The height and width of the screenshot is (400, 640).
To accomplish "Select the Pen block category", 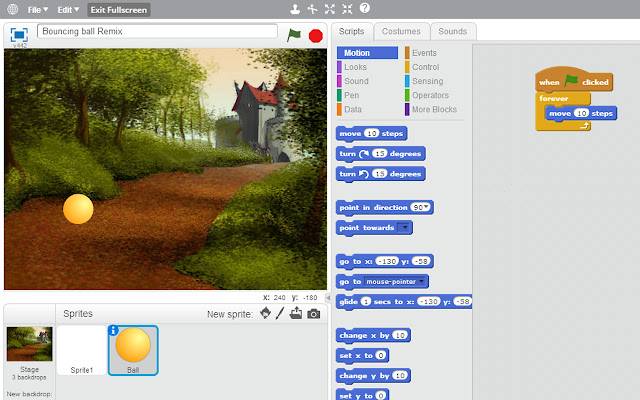I will click(x=351, y=95).
